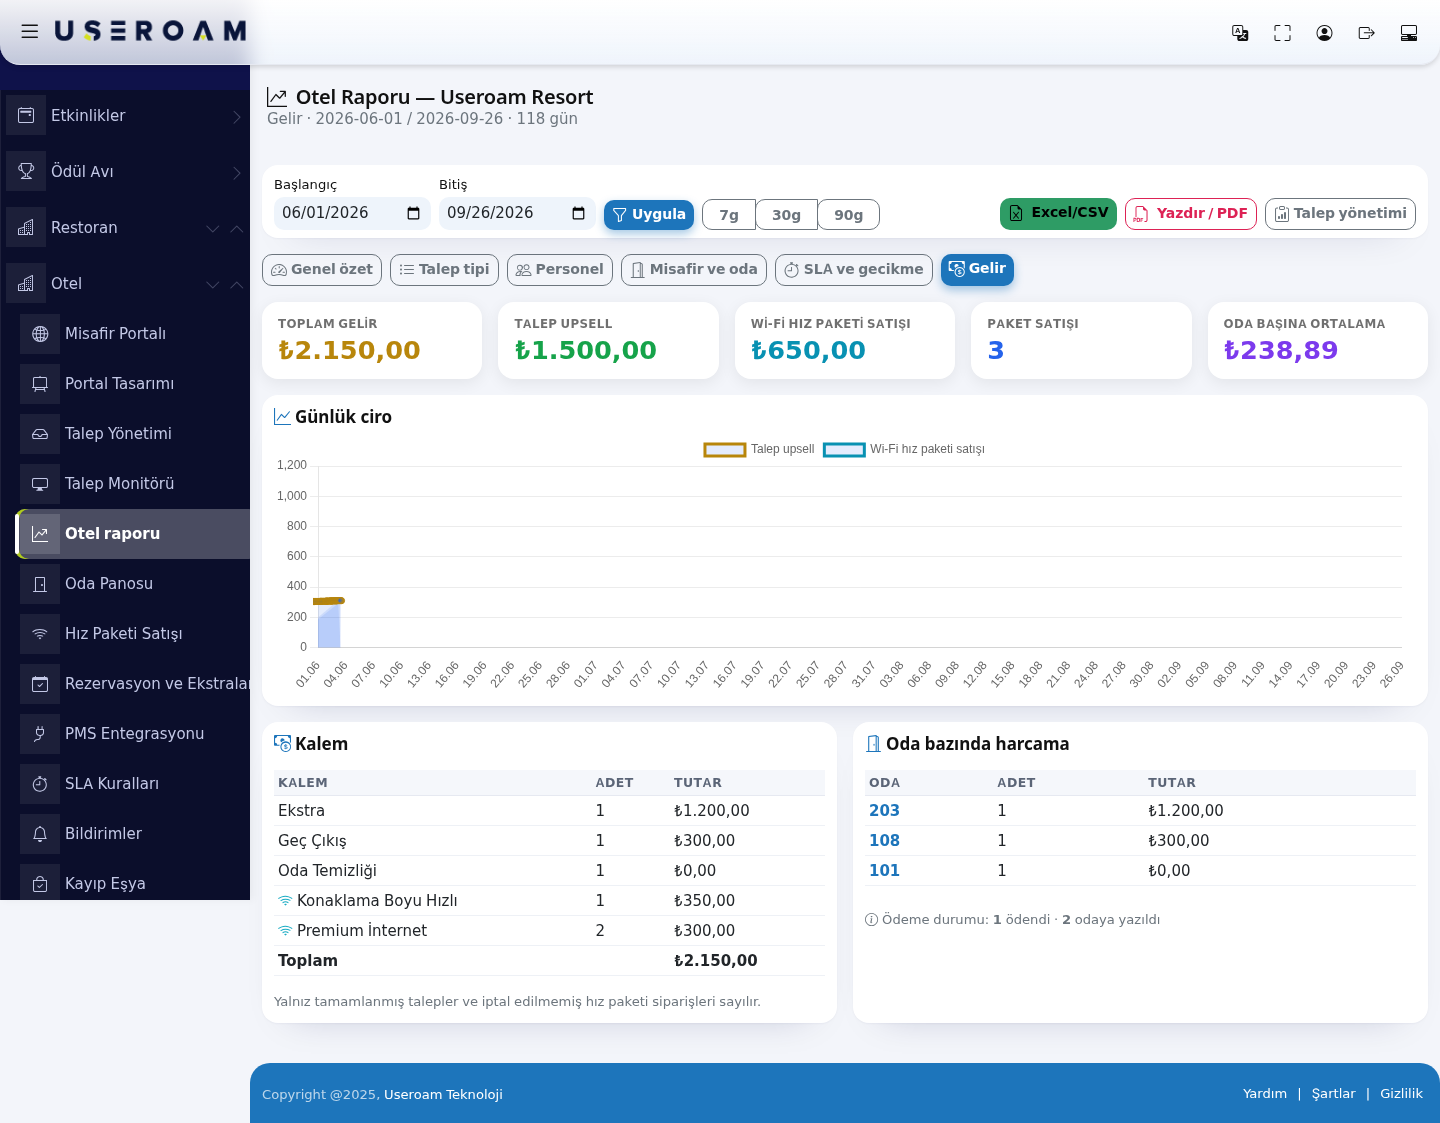Open Talep Monitörü in sidebar
The image size is (1440, 1123).
tap(132, 484)
